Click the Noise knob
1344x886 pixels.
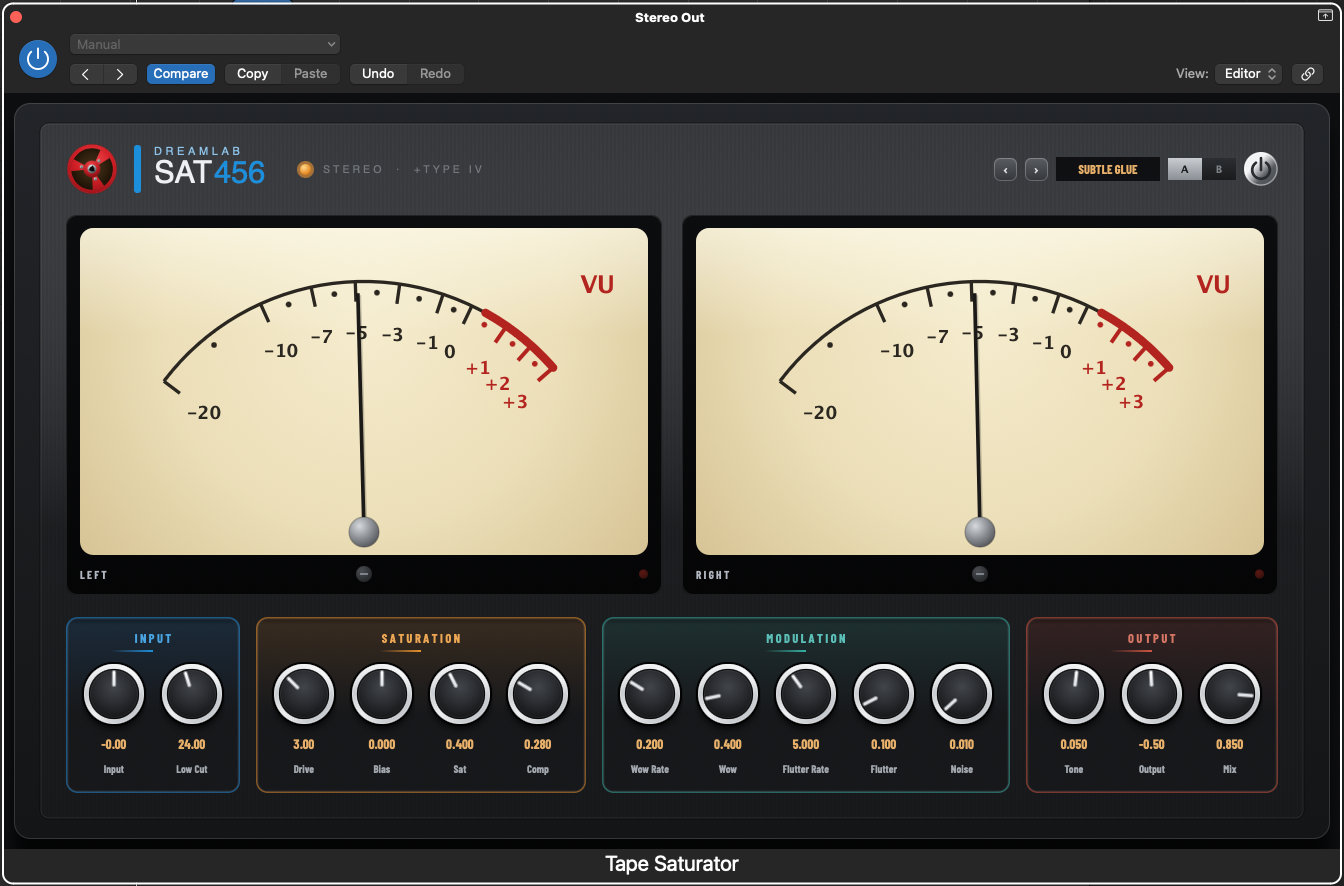[962, 694]
